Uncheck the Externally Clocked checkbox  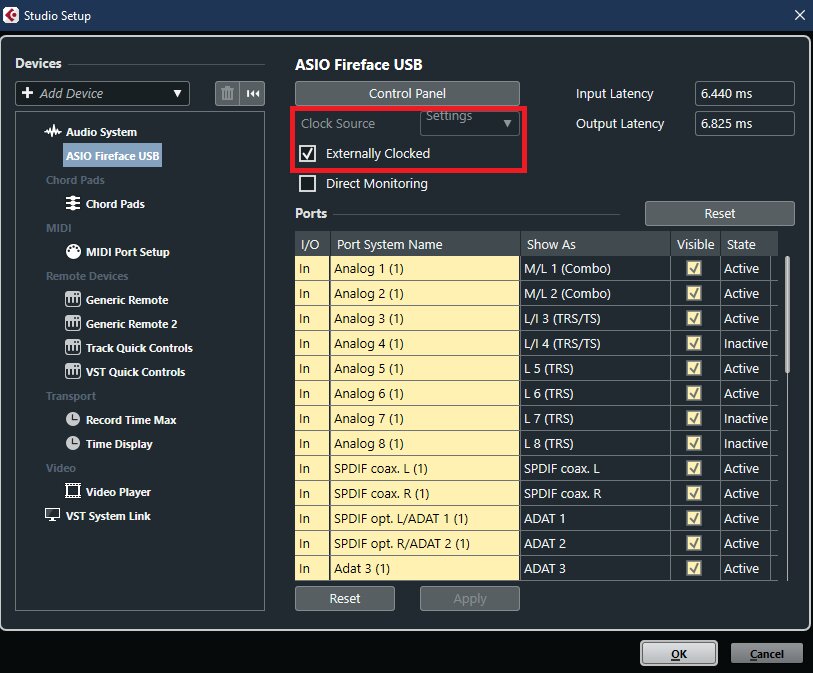click(x=306, y=154)
